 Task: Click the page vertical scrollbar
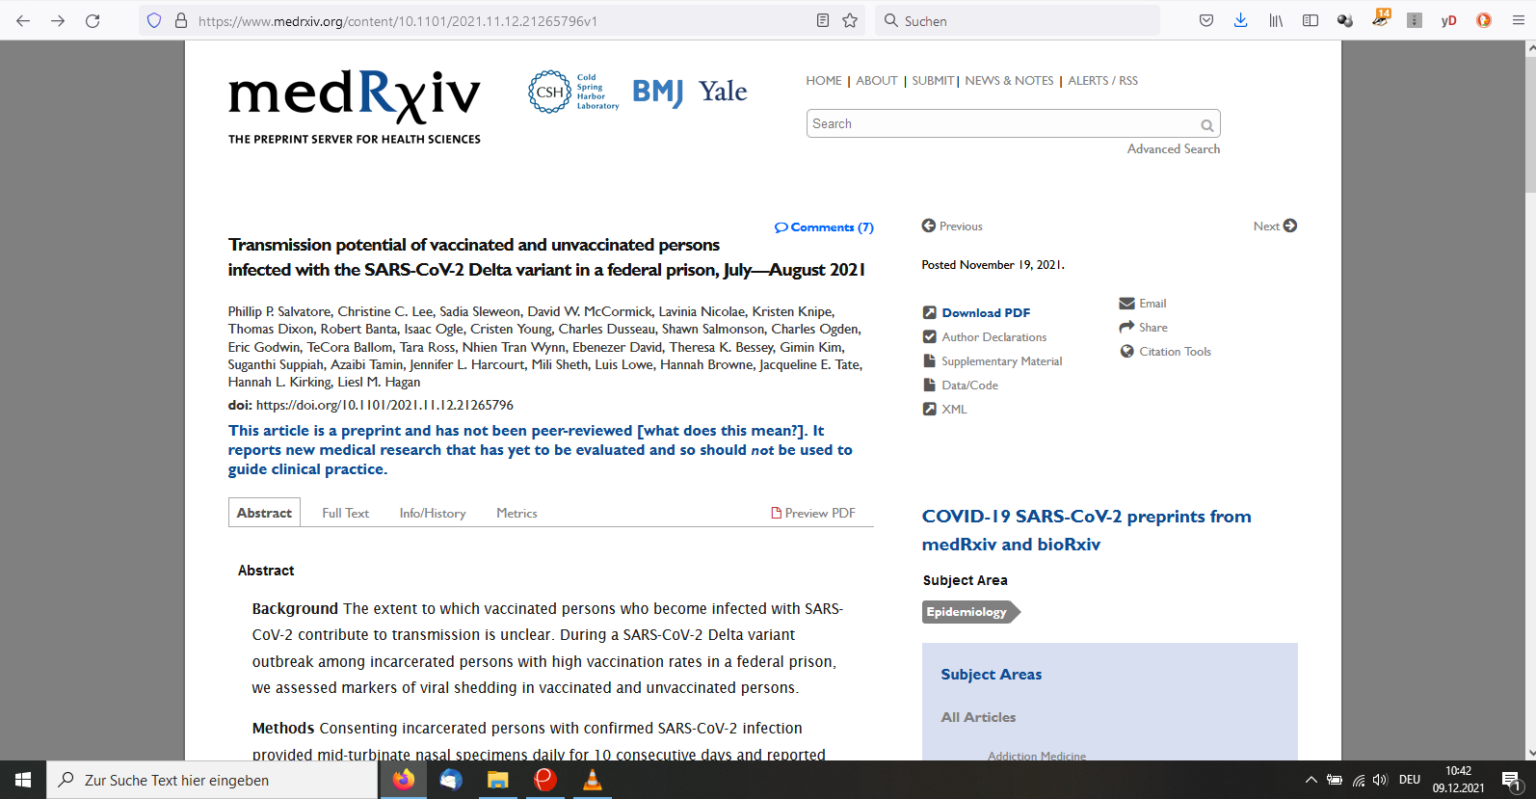(1529, 400)
